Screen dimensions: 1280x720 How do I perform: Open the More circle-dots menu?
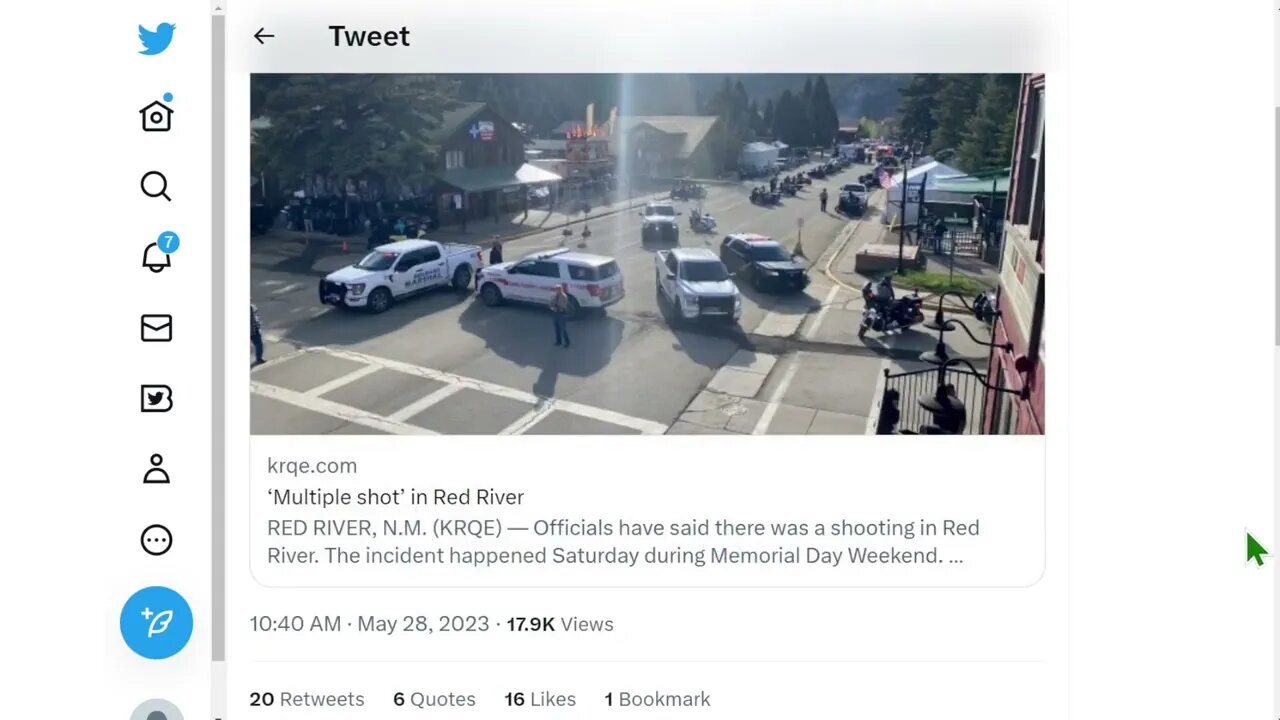pyautogui.click(x=156, y=540)
